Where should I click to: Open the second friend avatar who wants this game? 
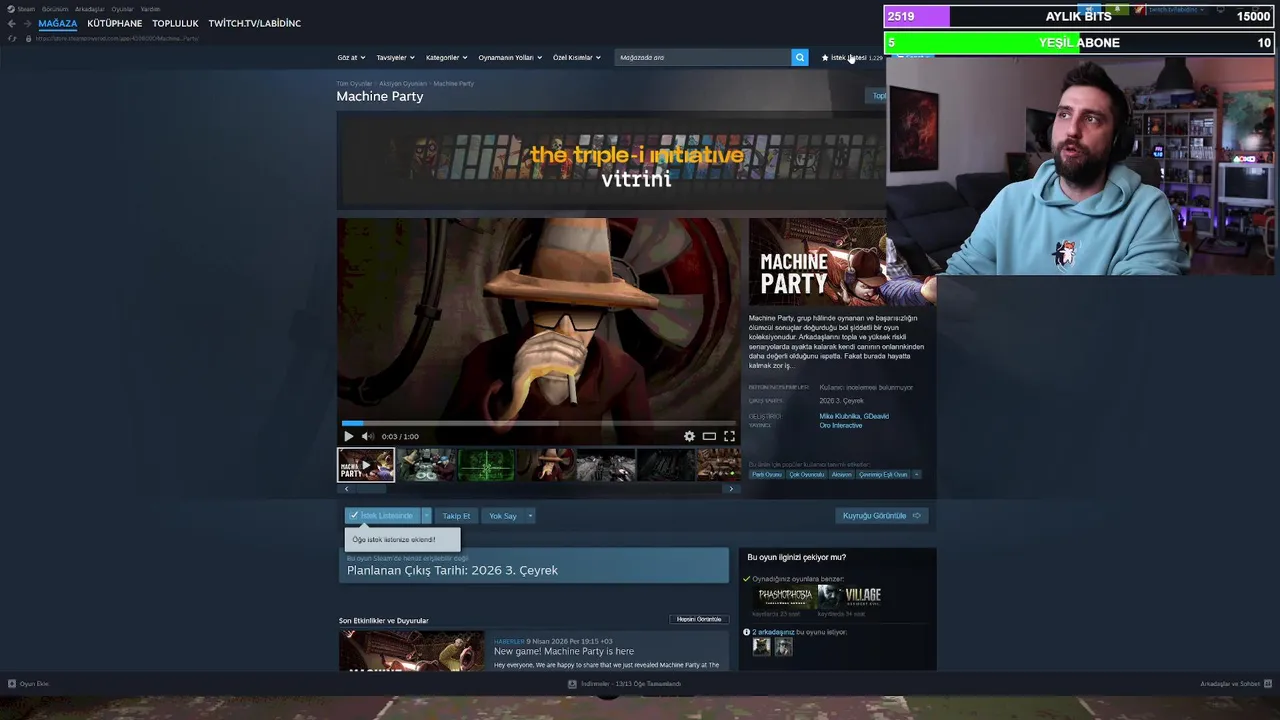784,647
